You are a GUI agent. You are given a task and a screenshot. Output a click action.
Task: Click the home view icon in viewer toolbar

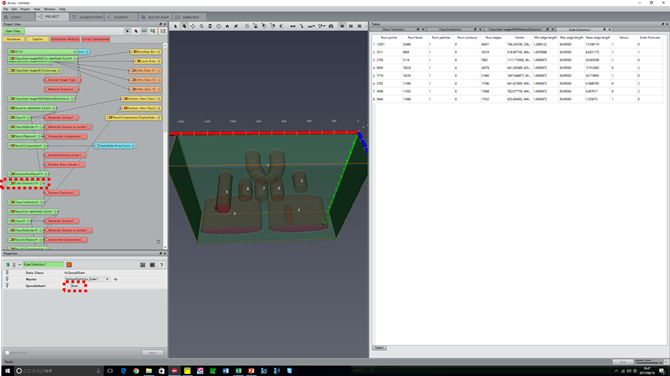227,26
